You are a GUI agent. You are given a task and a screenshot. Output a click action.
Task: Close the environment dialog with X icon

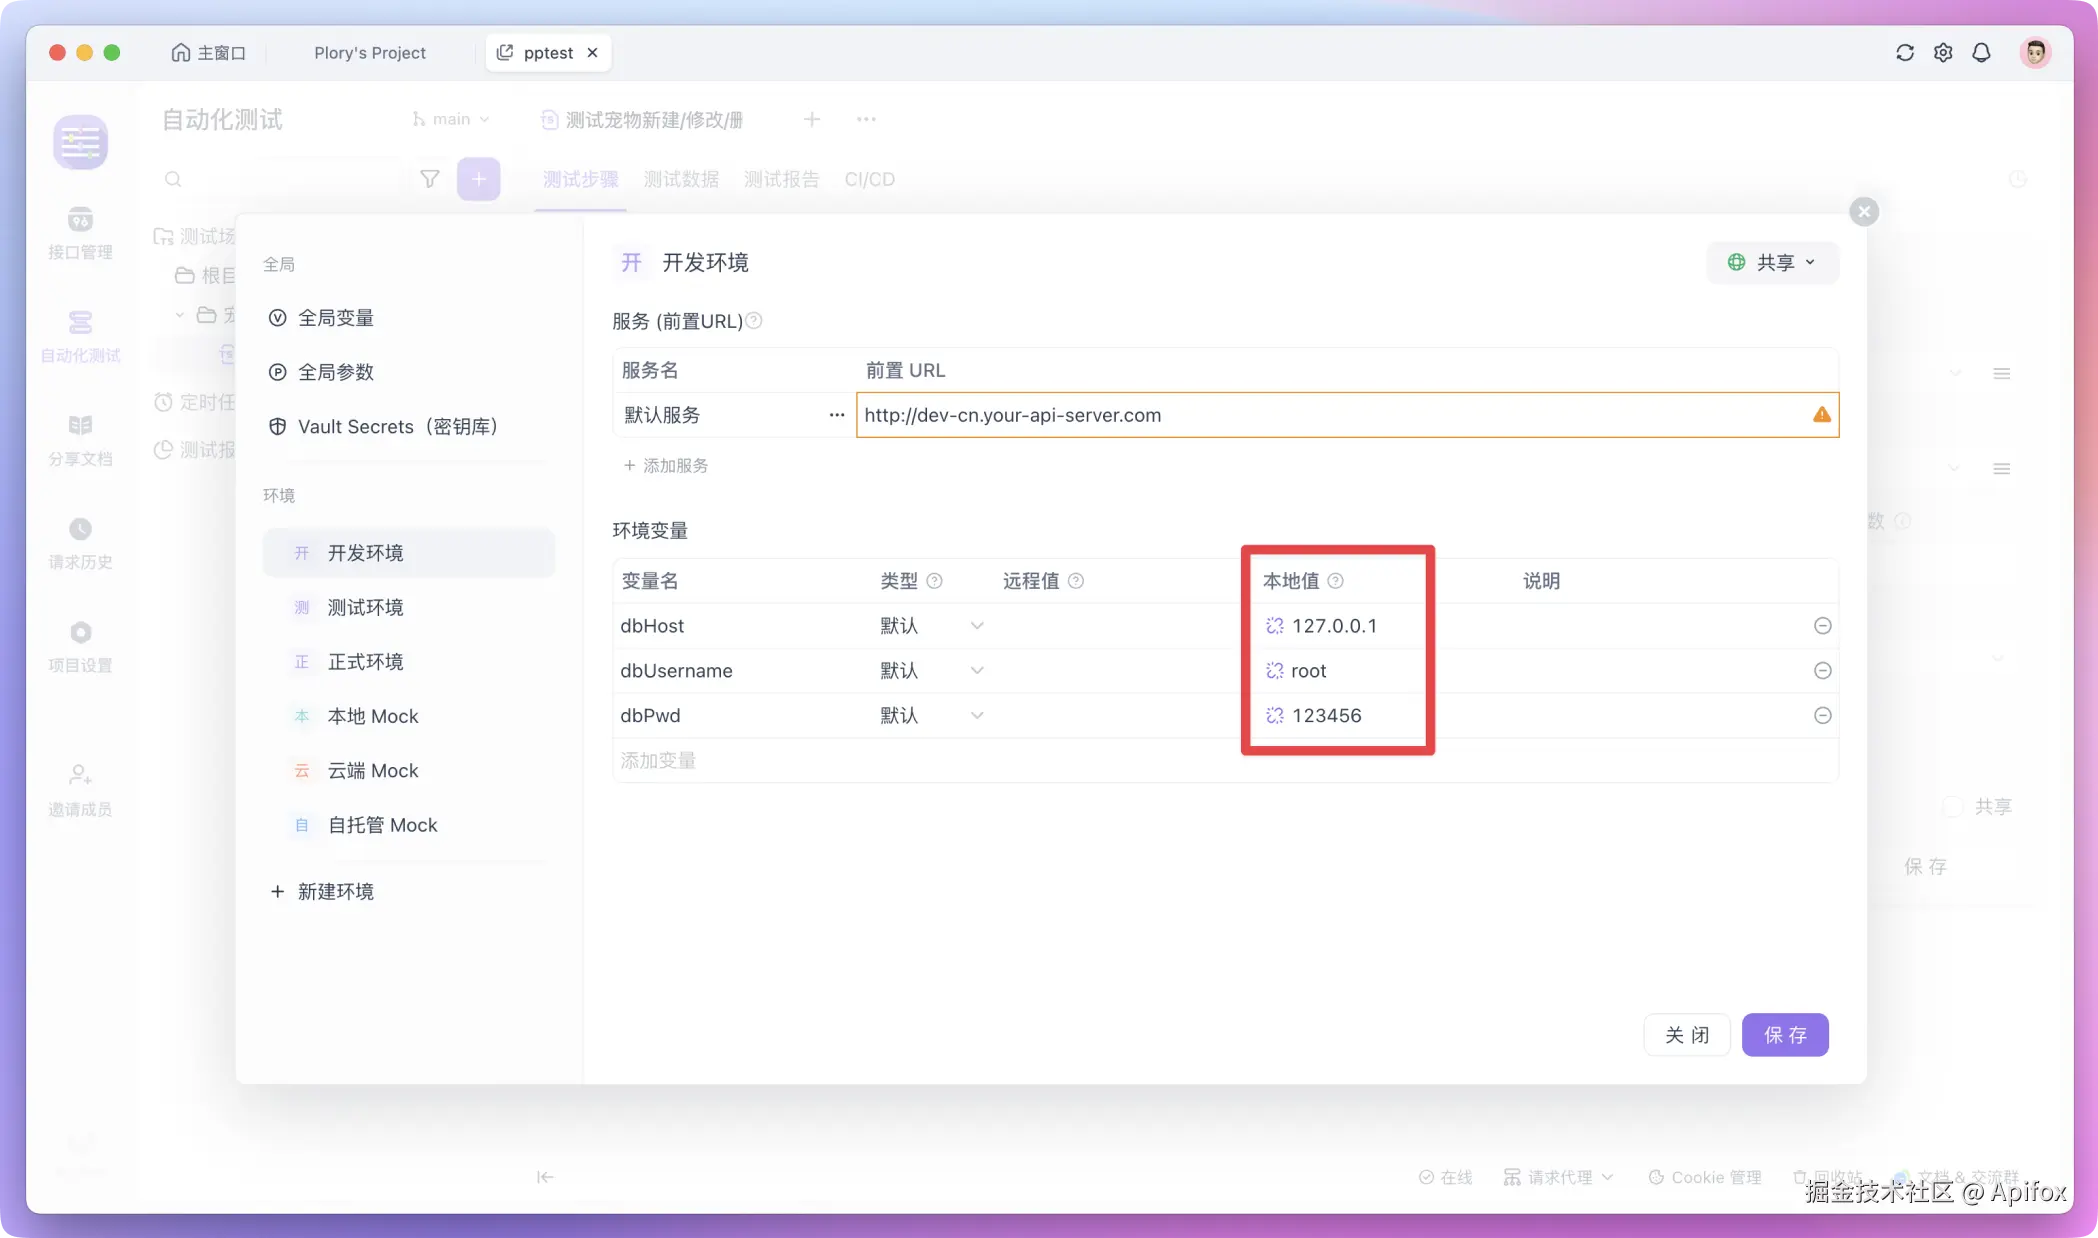1863,212
